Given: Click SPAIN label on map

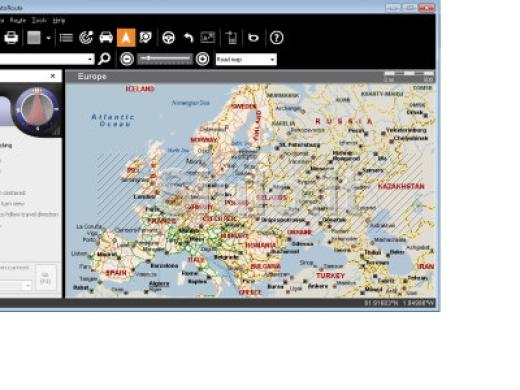Looking at the screenshot, I should 116,273.
